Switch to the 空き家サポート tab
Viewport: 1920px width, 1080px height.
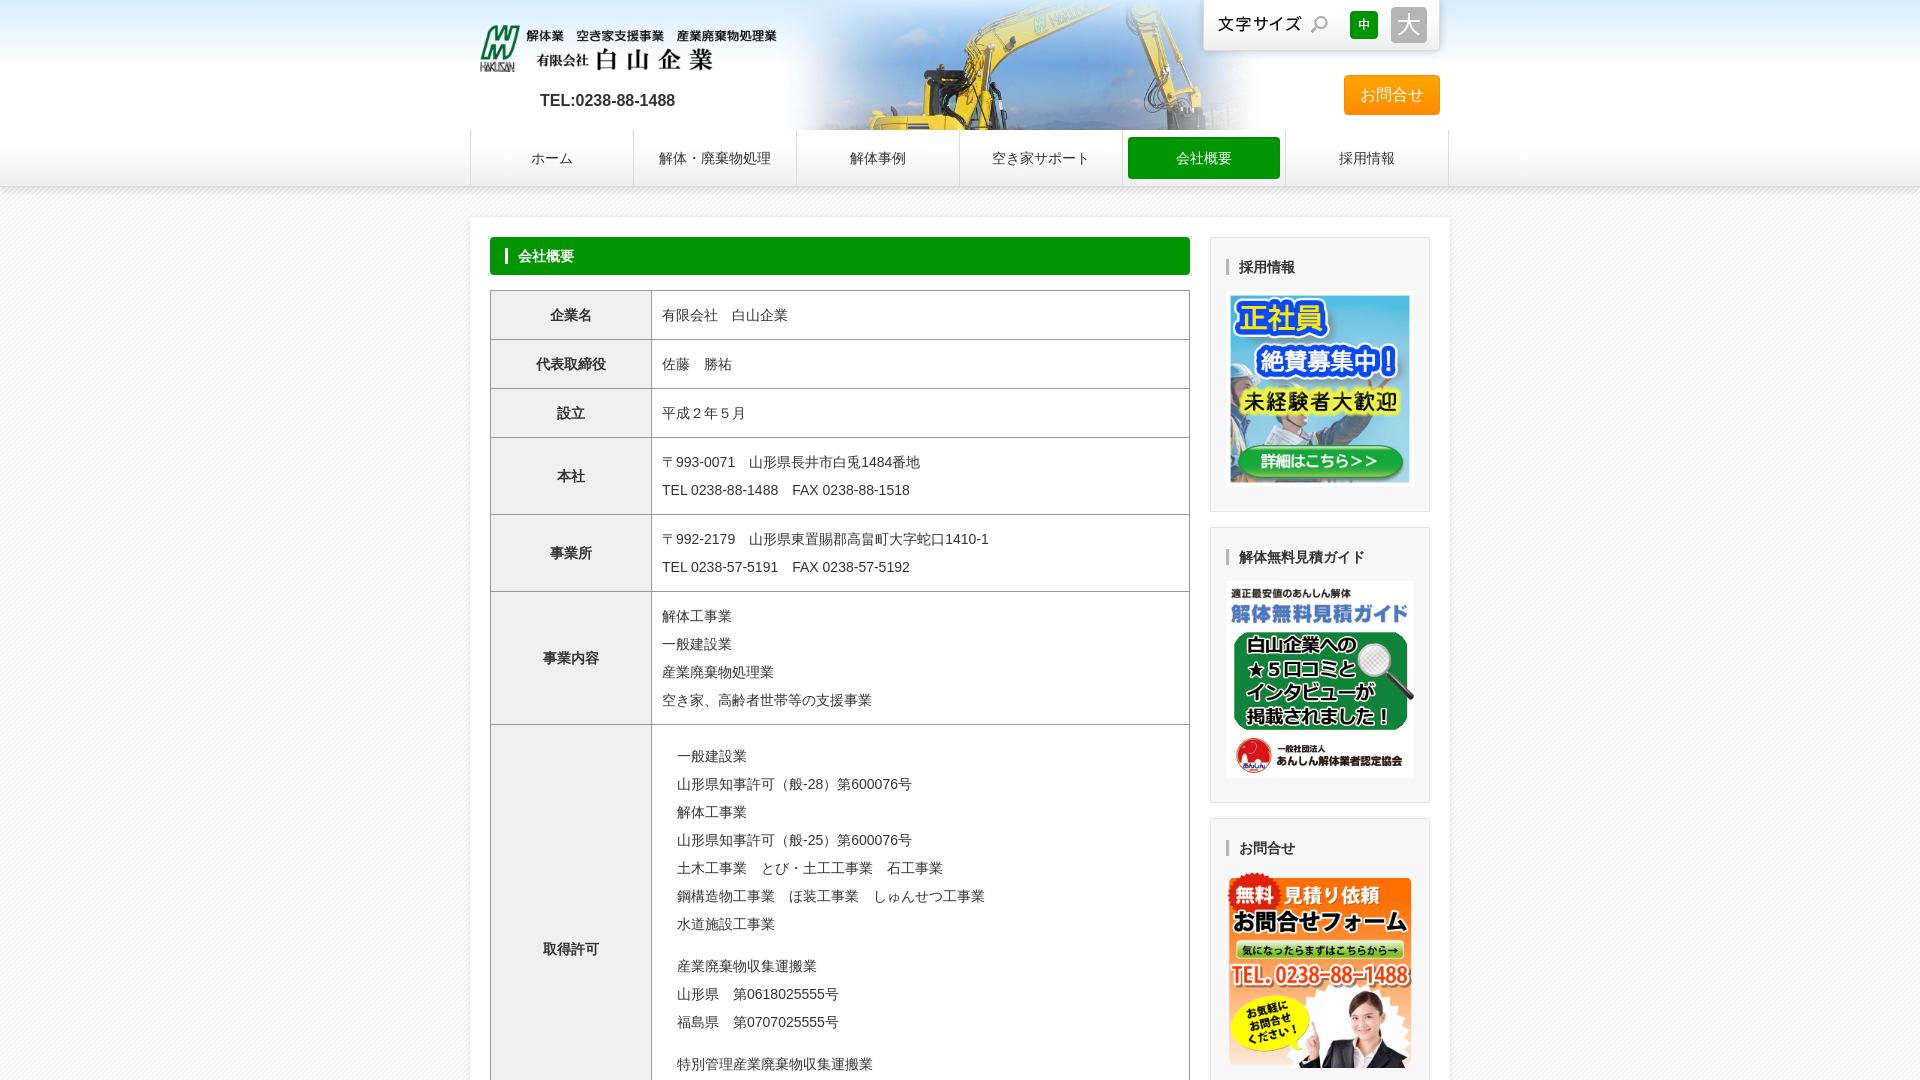click(1040, 157)
